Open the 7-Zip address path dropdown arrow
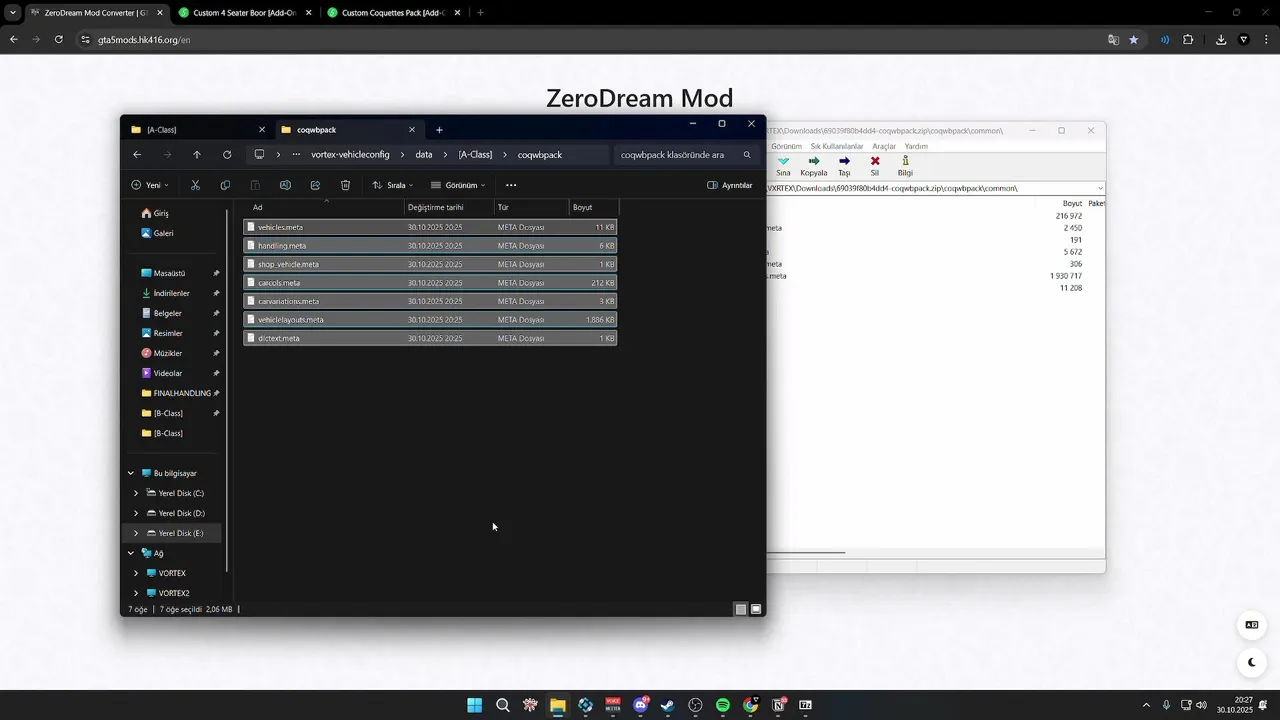Viewport: 1280px width, 720px height. click(x=1100, y=188)
